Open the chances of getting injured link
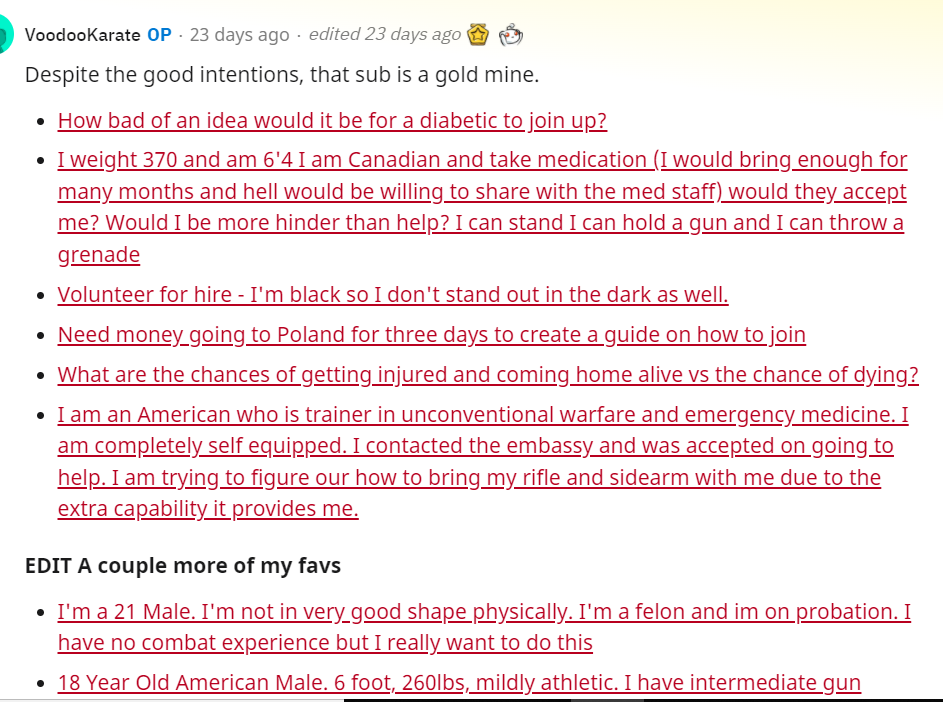 tap(488, 375)
